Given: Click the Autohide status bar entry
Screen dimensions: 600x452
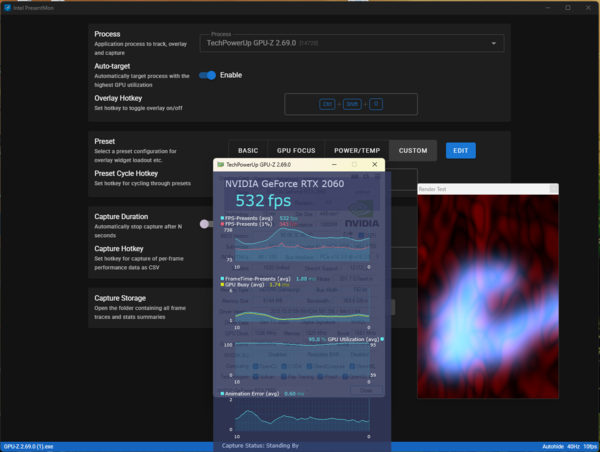Looking at the screenshot, I should [553, 447].
